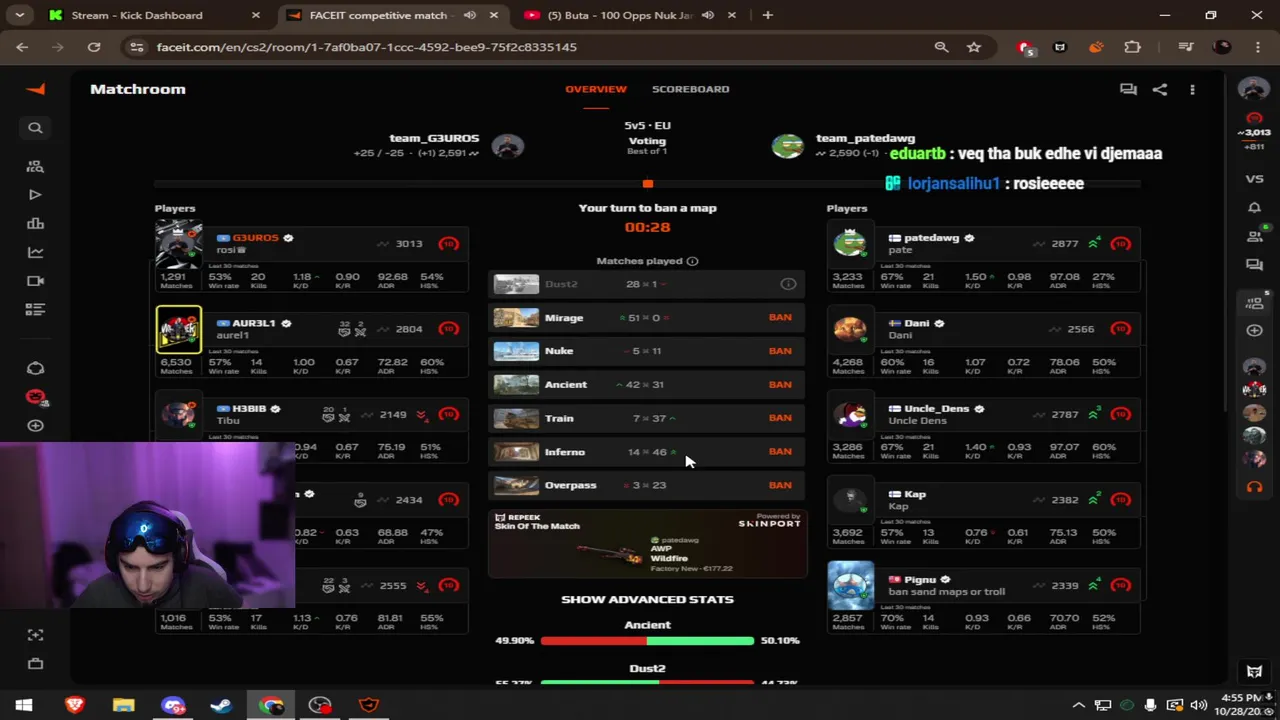Open patedawg player profile name
The width and height of the screenshot is (1280, 720).
(x=931, y=238)
